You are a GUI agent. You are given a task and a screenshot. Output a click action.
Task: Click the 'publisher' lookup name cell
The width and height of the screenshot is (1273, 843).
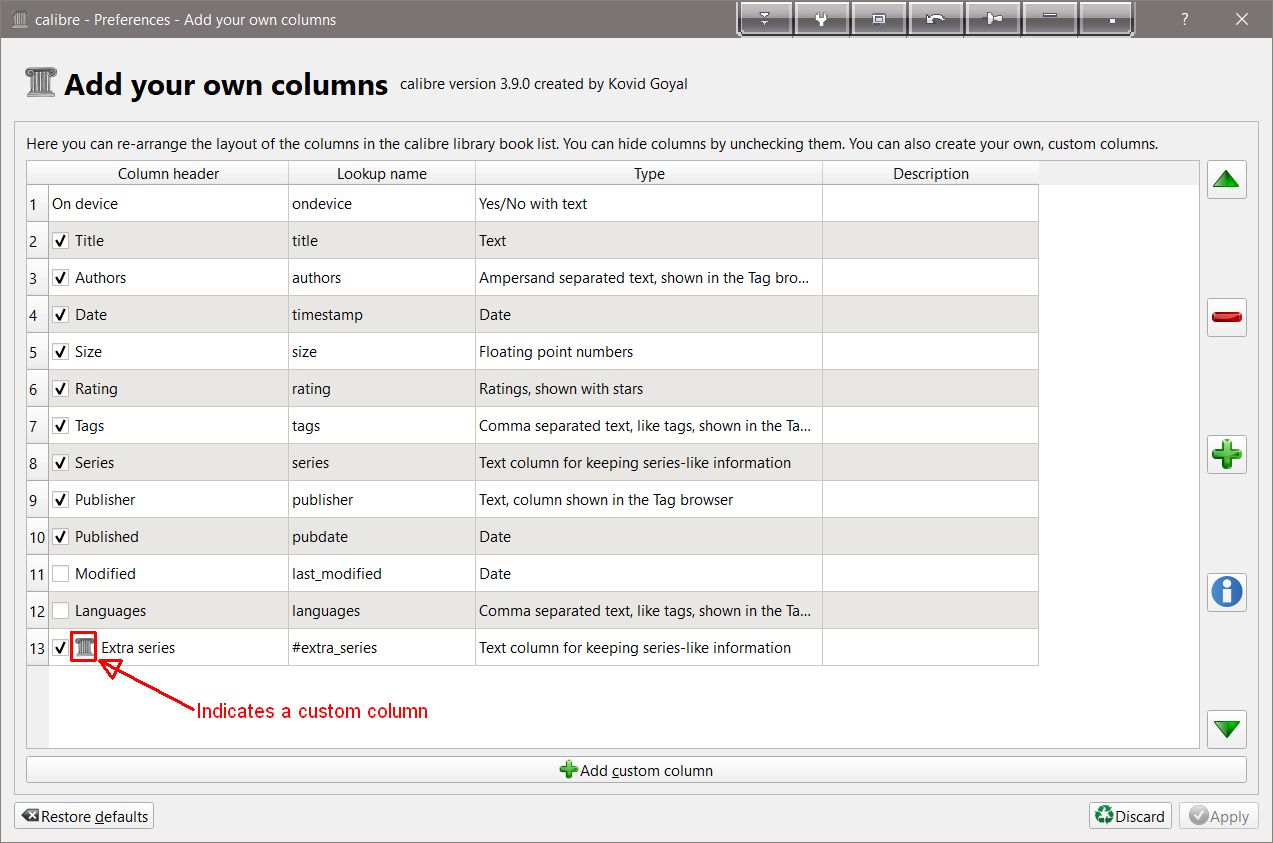pyautogui.click(x=382, y=500)
